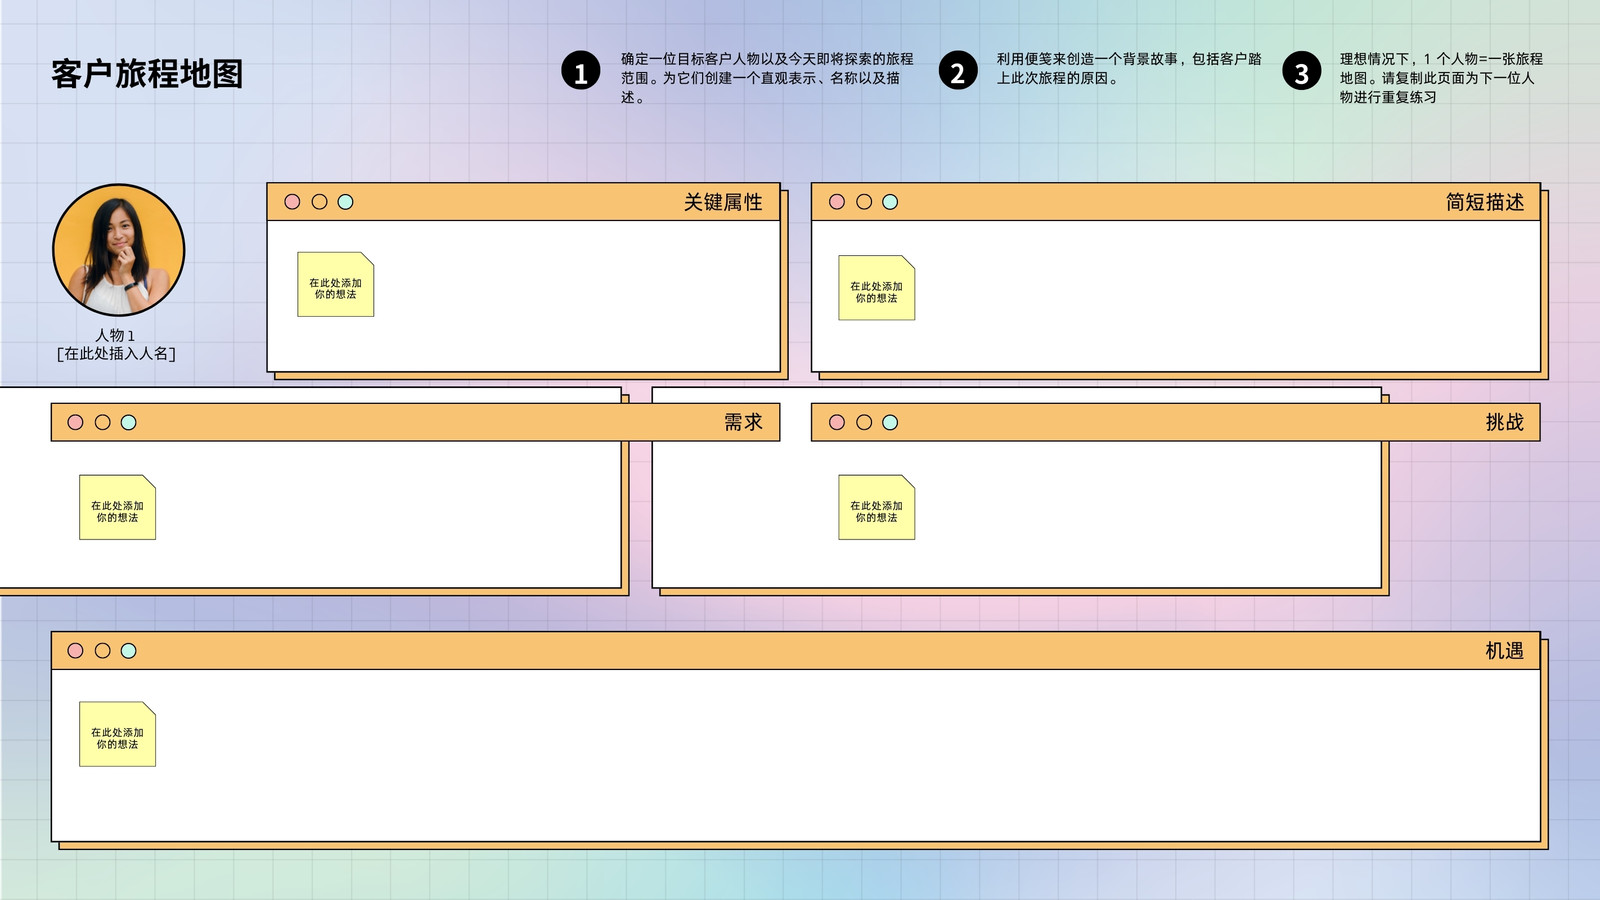Click pink dot in 机遇 title bar
This screenshot has width=1600, height=900.
(75, 651)
